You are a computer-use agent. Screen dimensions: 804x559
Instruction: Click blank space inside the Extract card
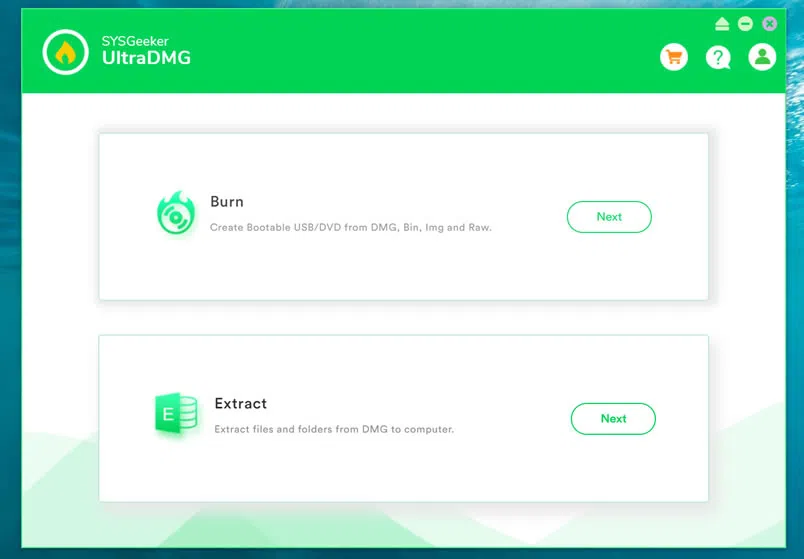coord(400,470)
